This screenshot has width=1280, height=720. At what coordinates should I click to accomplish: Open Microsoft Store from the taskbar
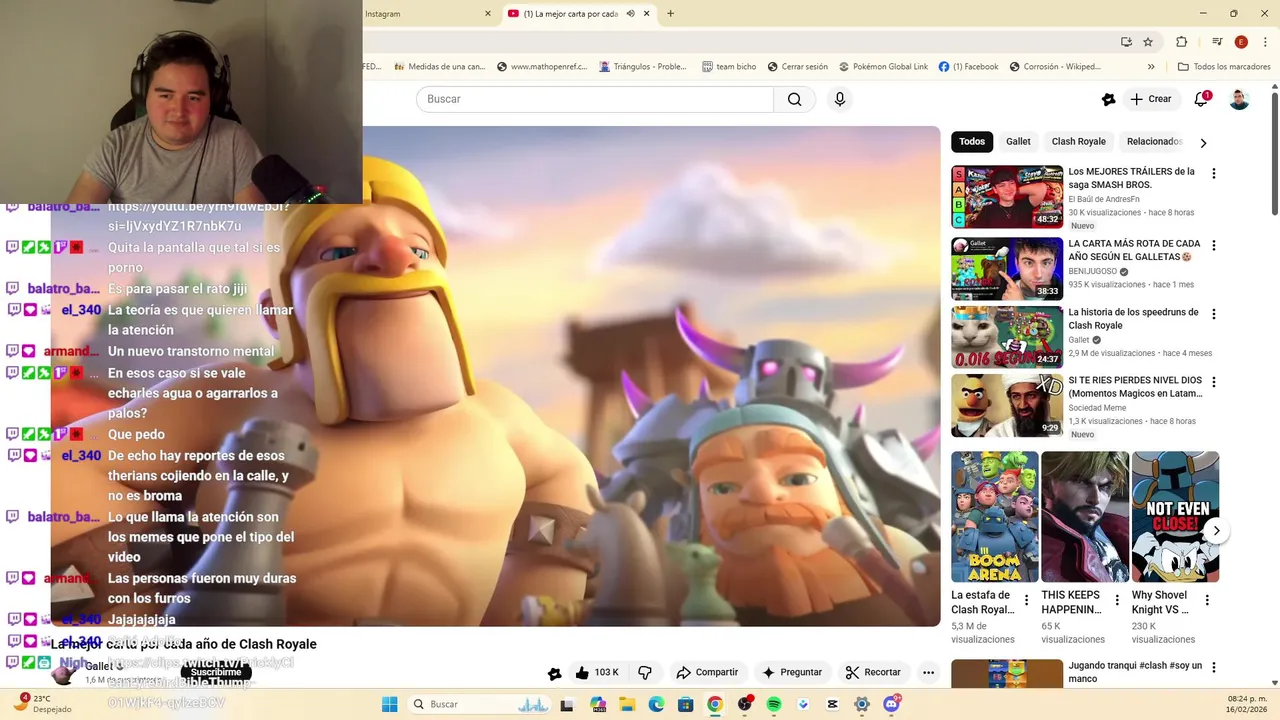pos(686,704)
